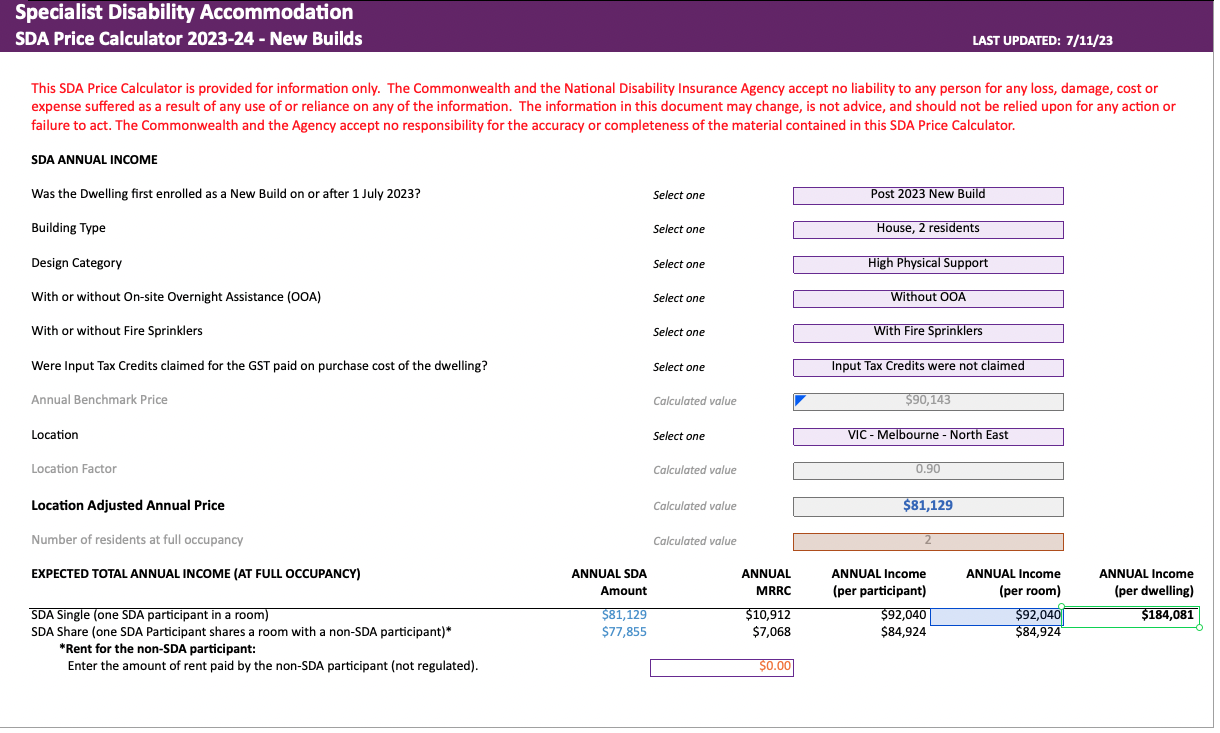This screenshot has height=733, width=1220.
Task: Change the 'High Physical Support' design category
Action: point(928,264)
